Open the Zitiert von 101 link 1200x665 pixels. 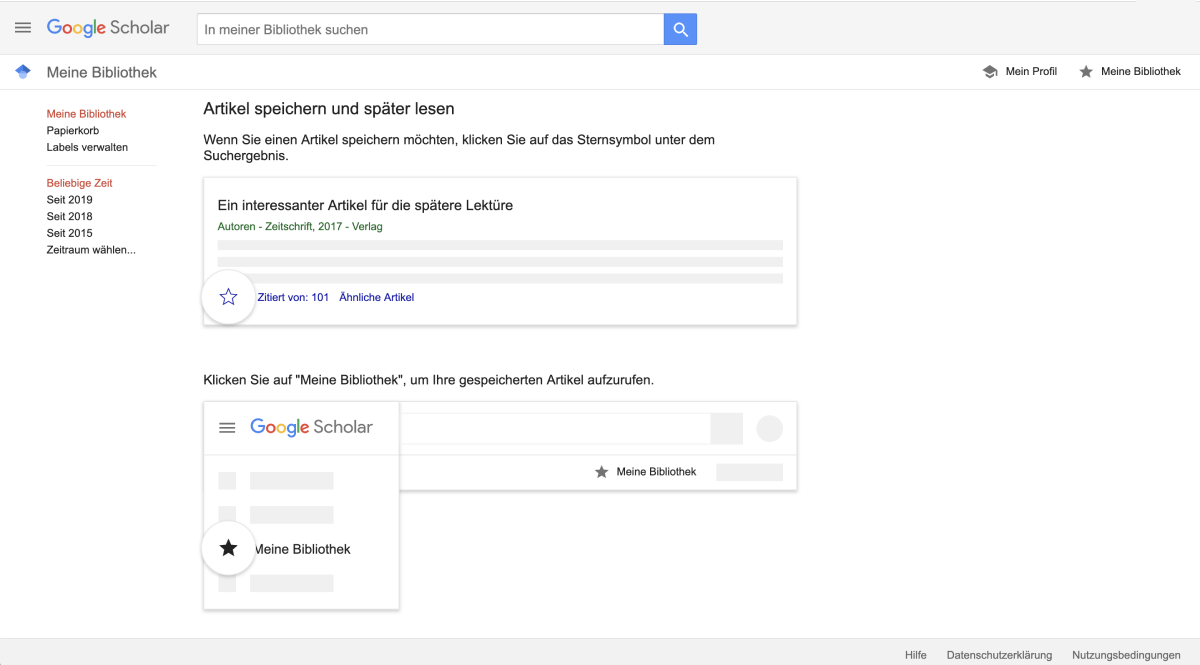coord(293,297)
